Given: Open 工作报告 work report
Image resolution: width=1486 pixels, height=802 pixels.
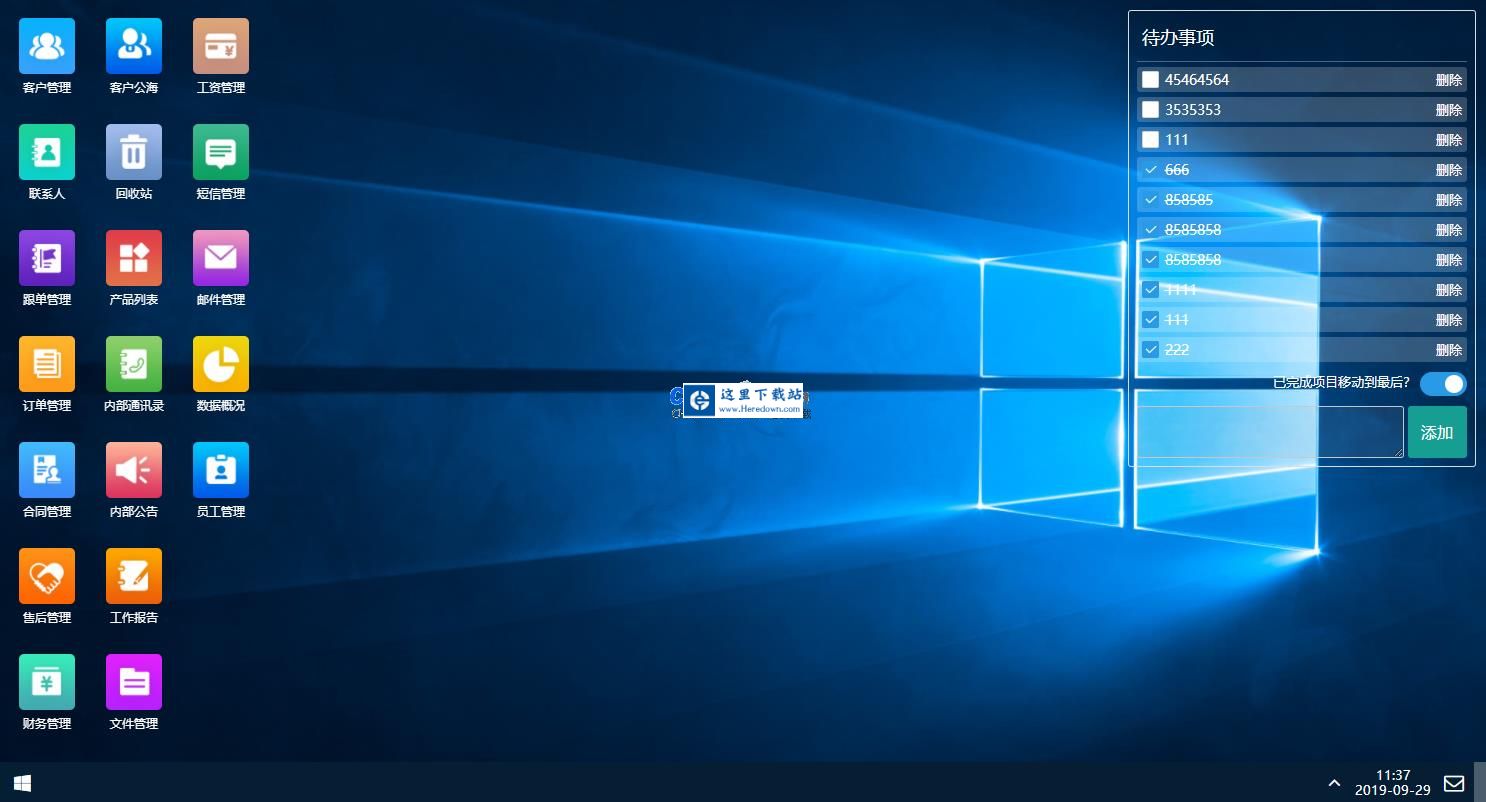Looking at the screenshot, I should point(133,576).
